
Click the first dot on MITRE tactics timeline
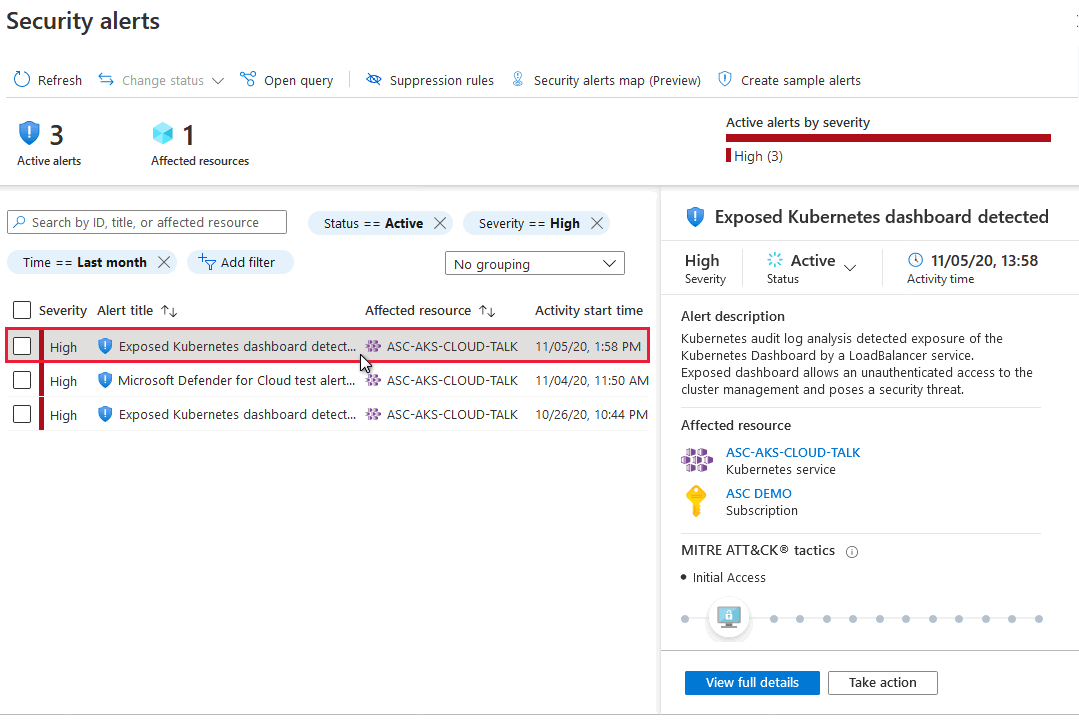click(685, 619)
